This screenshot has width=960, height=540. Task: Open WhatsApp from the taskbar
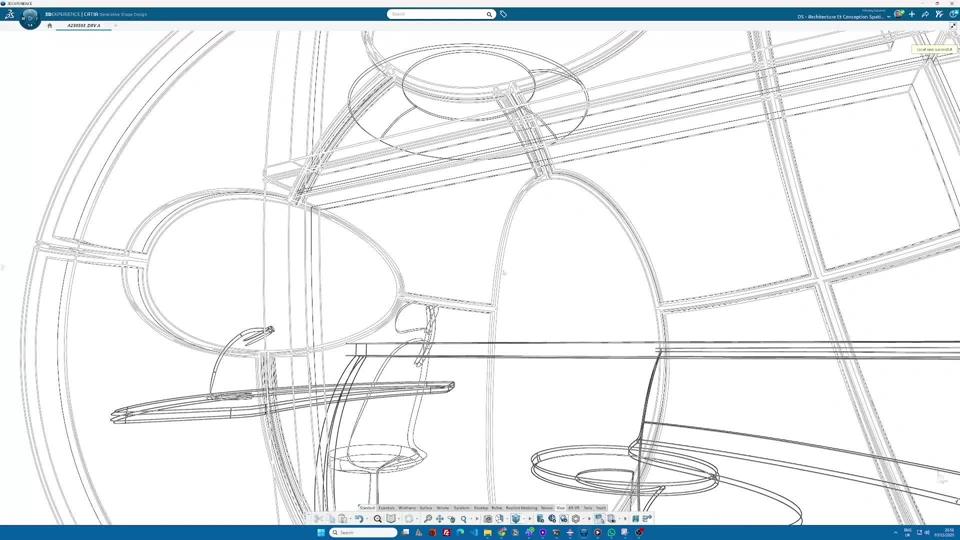[x=612, y=533]
